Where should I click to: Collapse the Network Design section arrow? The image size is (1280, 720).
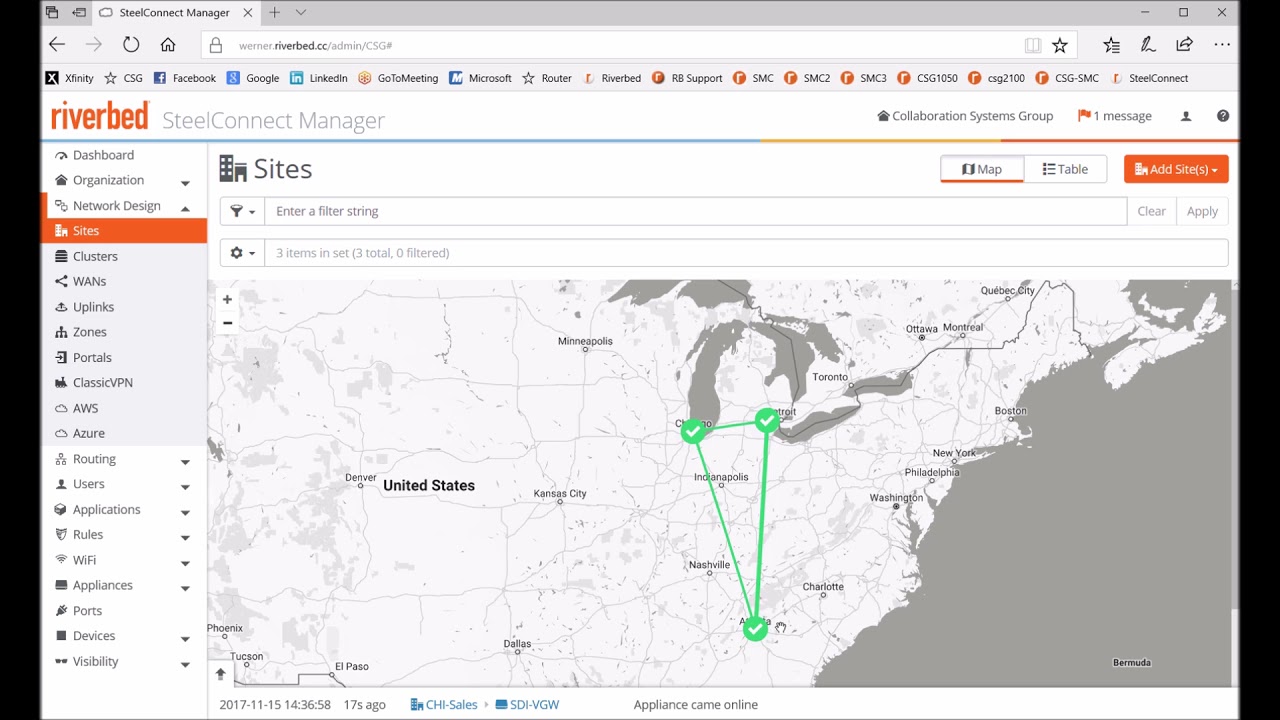[185, 207]
